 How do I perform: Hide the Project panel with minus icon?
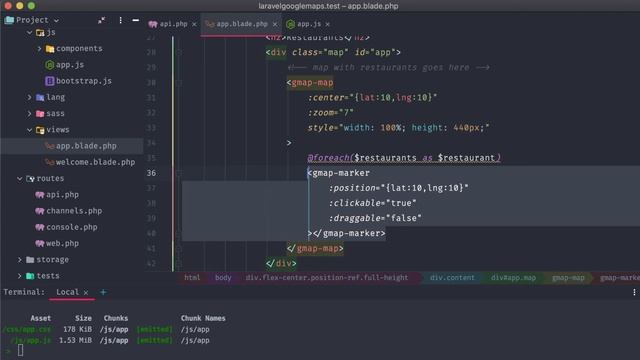point(136,20)
